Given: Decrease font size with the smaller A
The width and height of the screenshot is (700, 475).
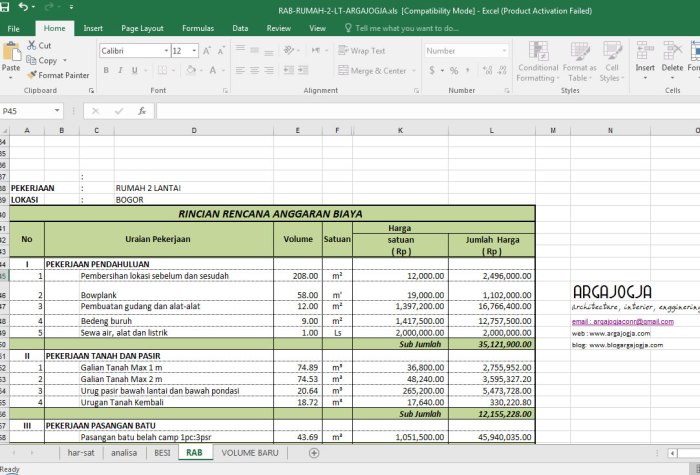Looking at the screenshot, I should pos(221,51).
